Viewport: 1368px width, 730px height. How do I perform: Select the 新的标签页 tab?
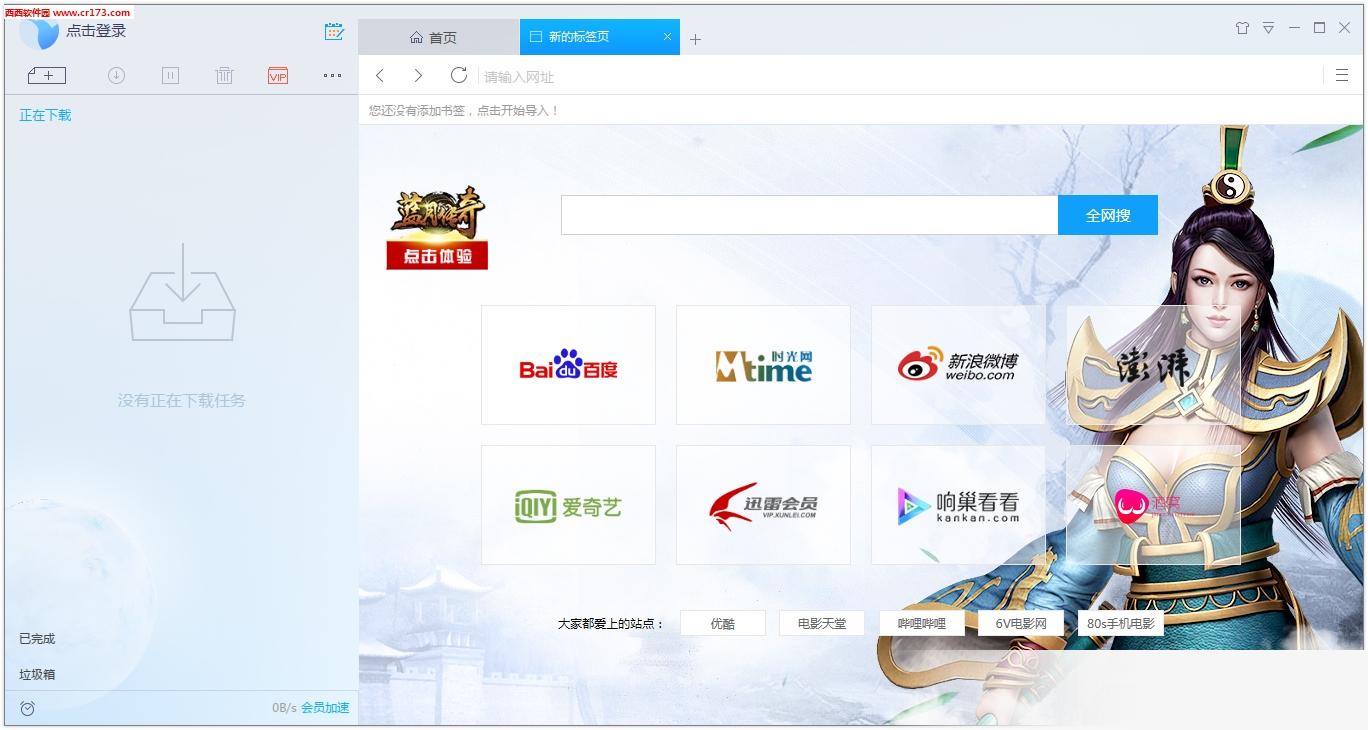coord(599,37)
